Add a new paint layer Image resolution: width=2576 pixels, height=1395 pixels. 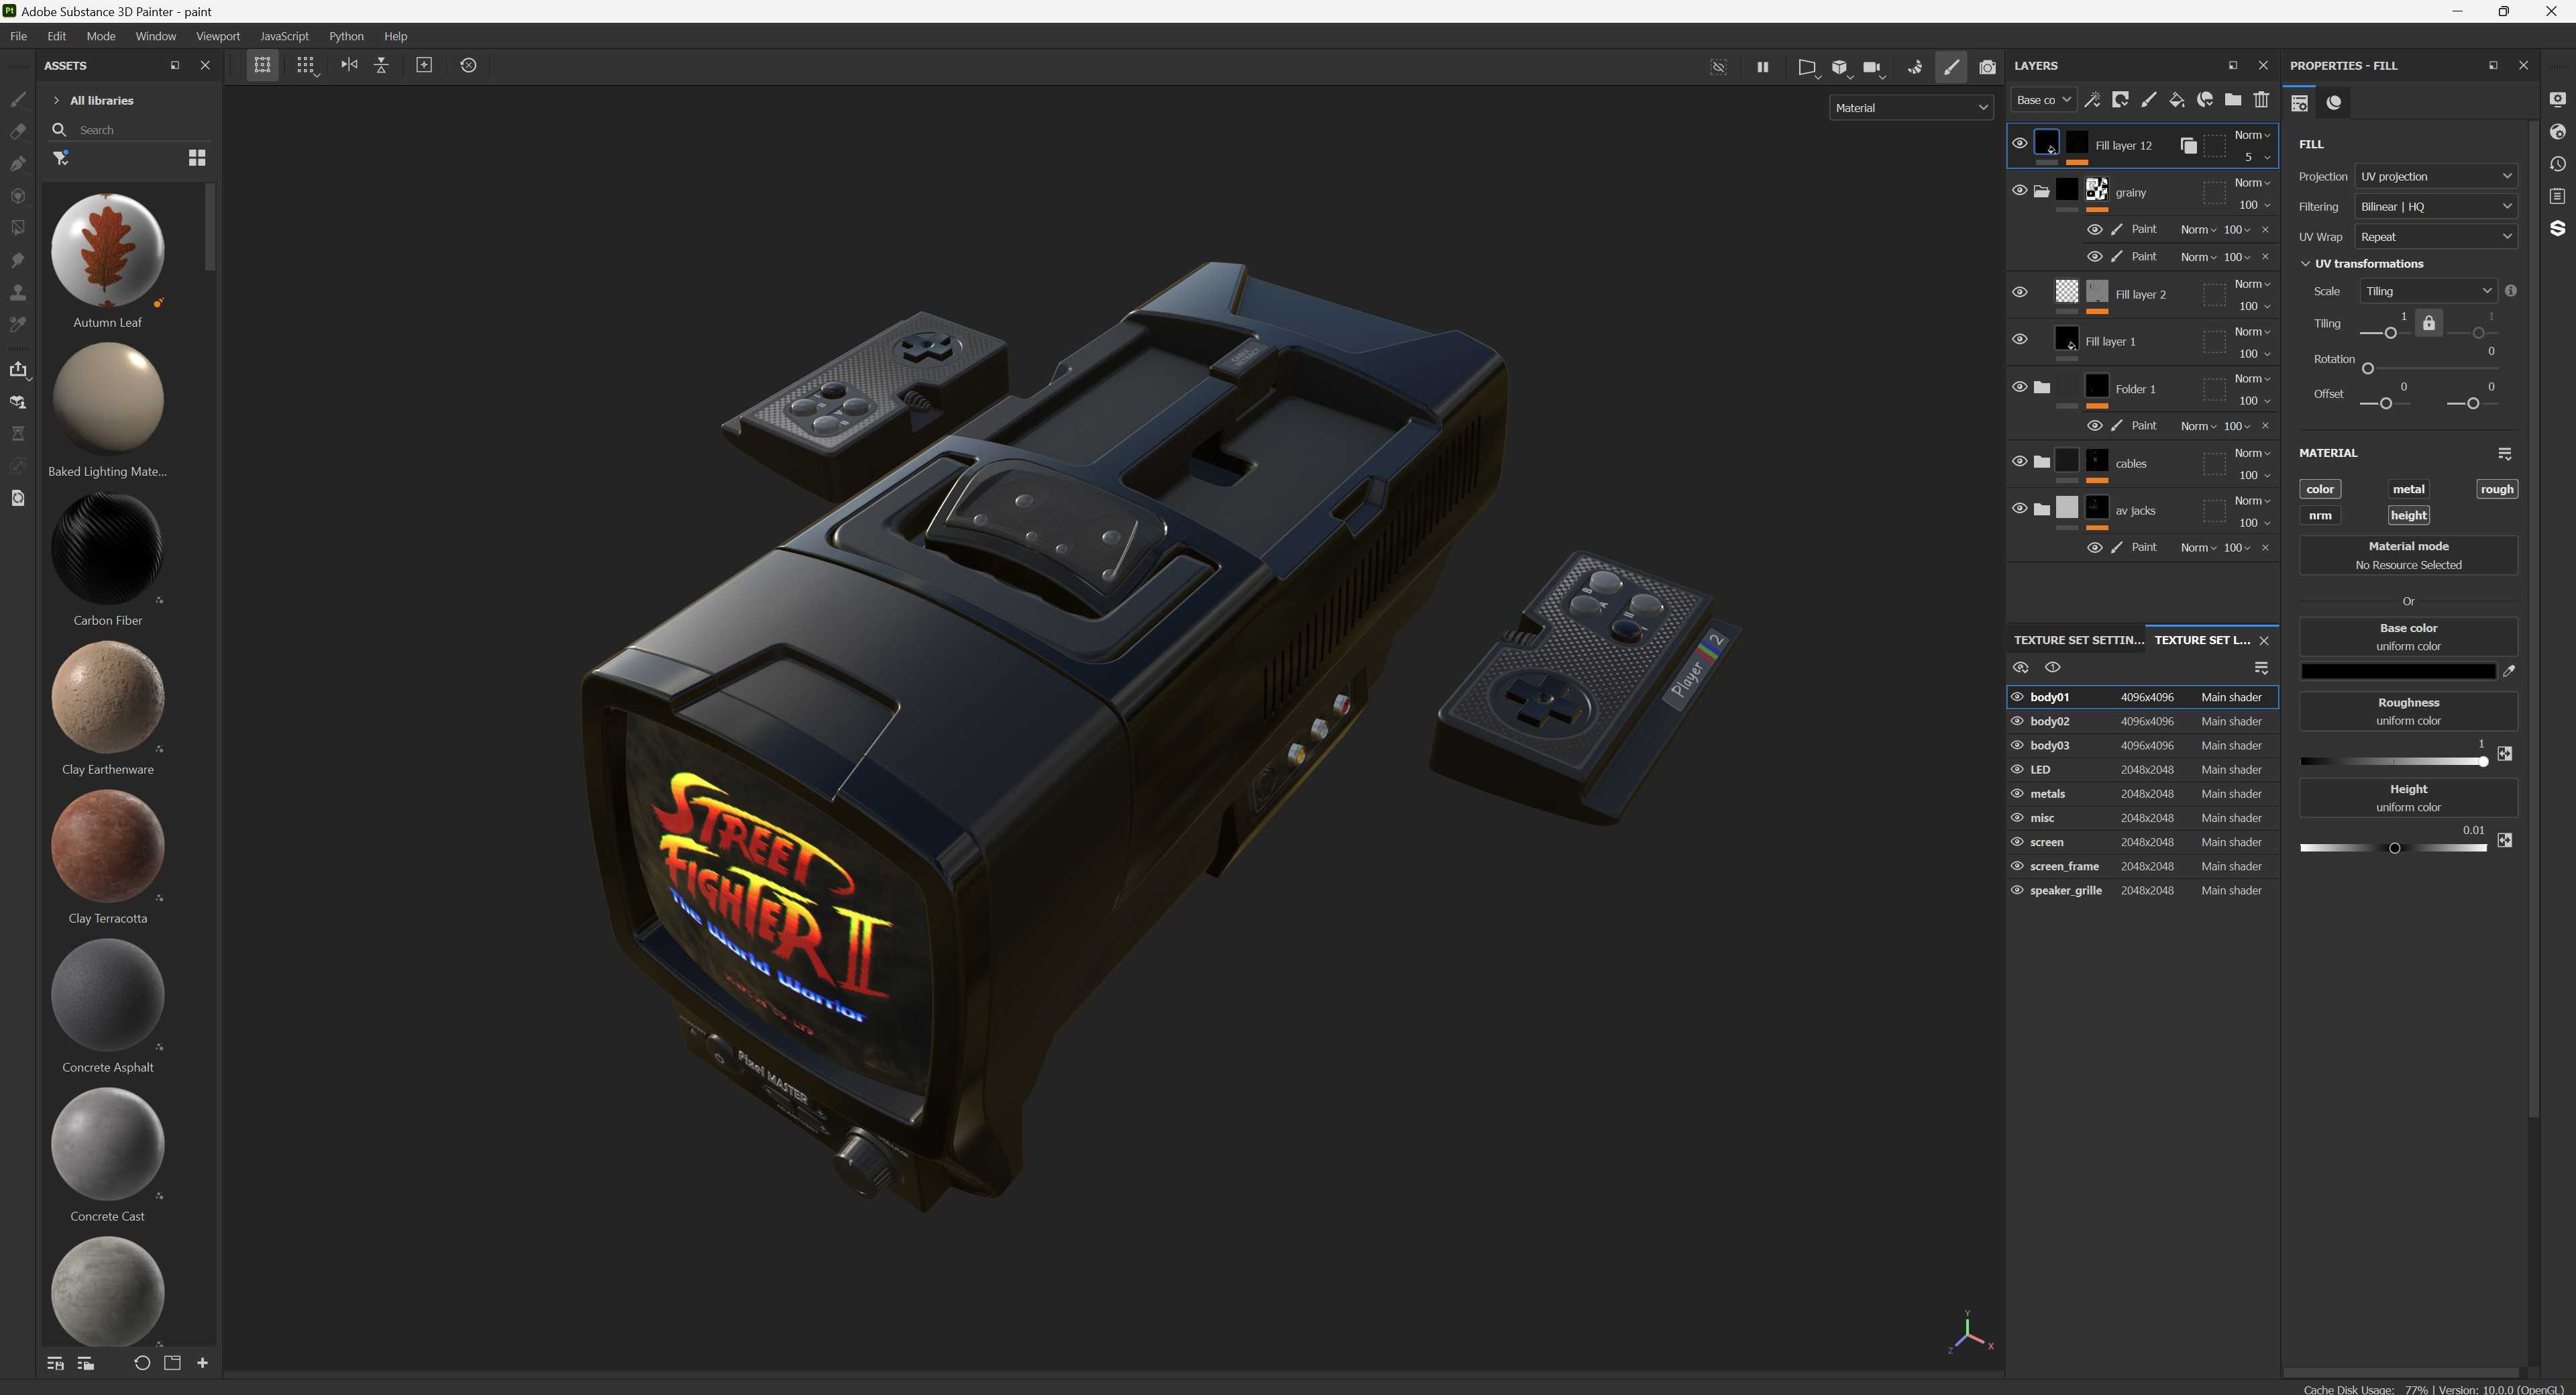click(2148, 99)
